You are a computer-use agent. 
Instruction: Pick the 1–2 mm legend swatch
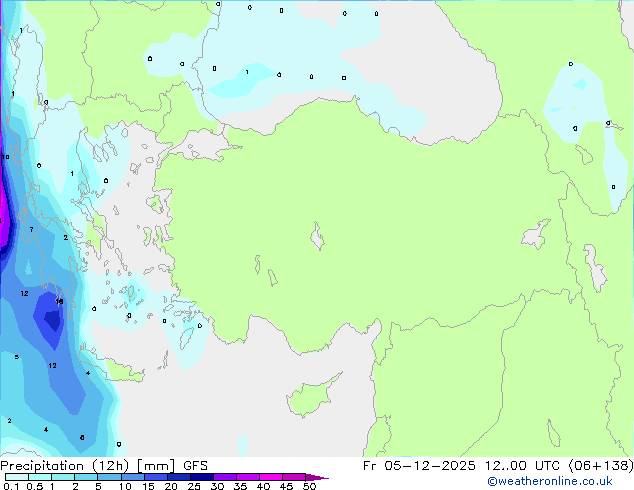point(63,477)
